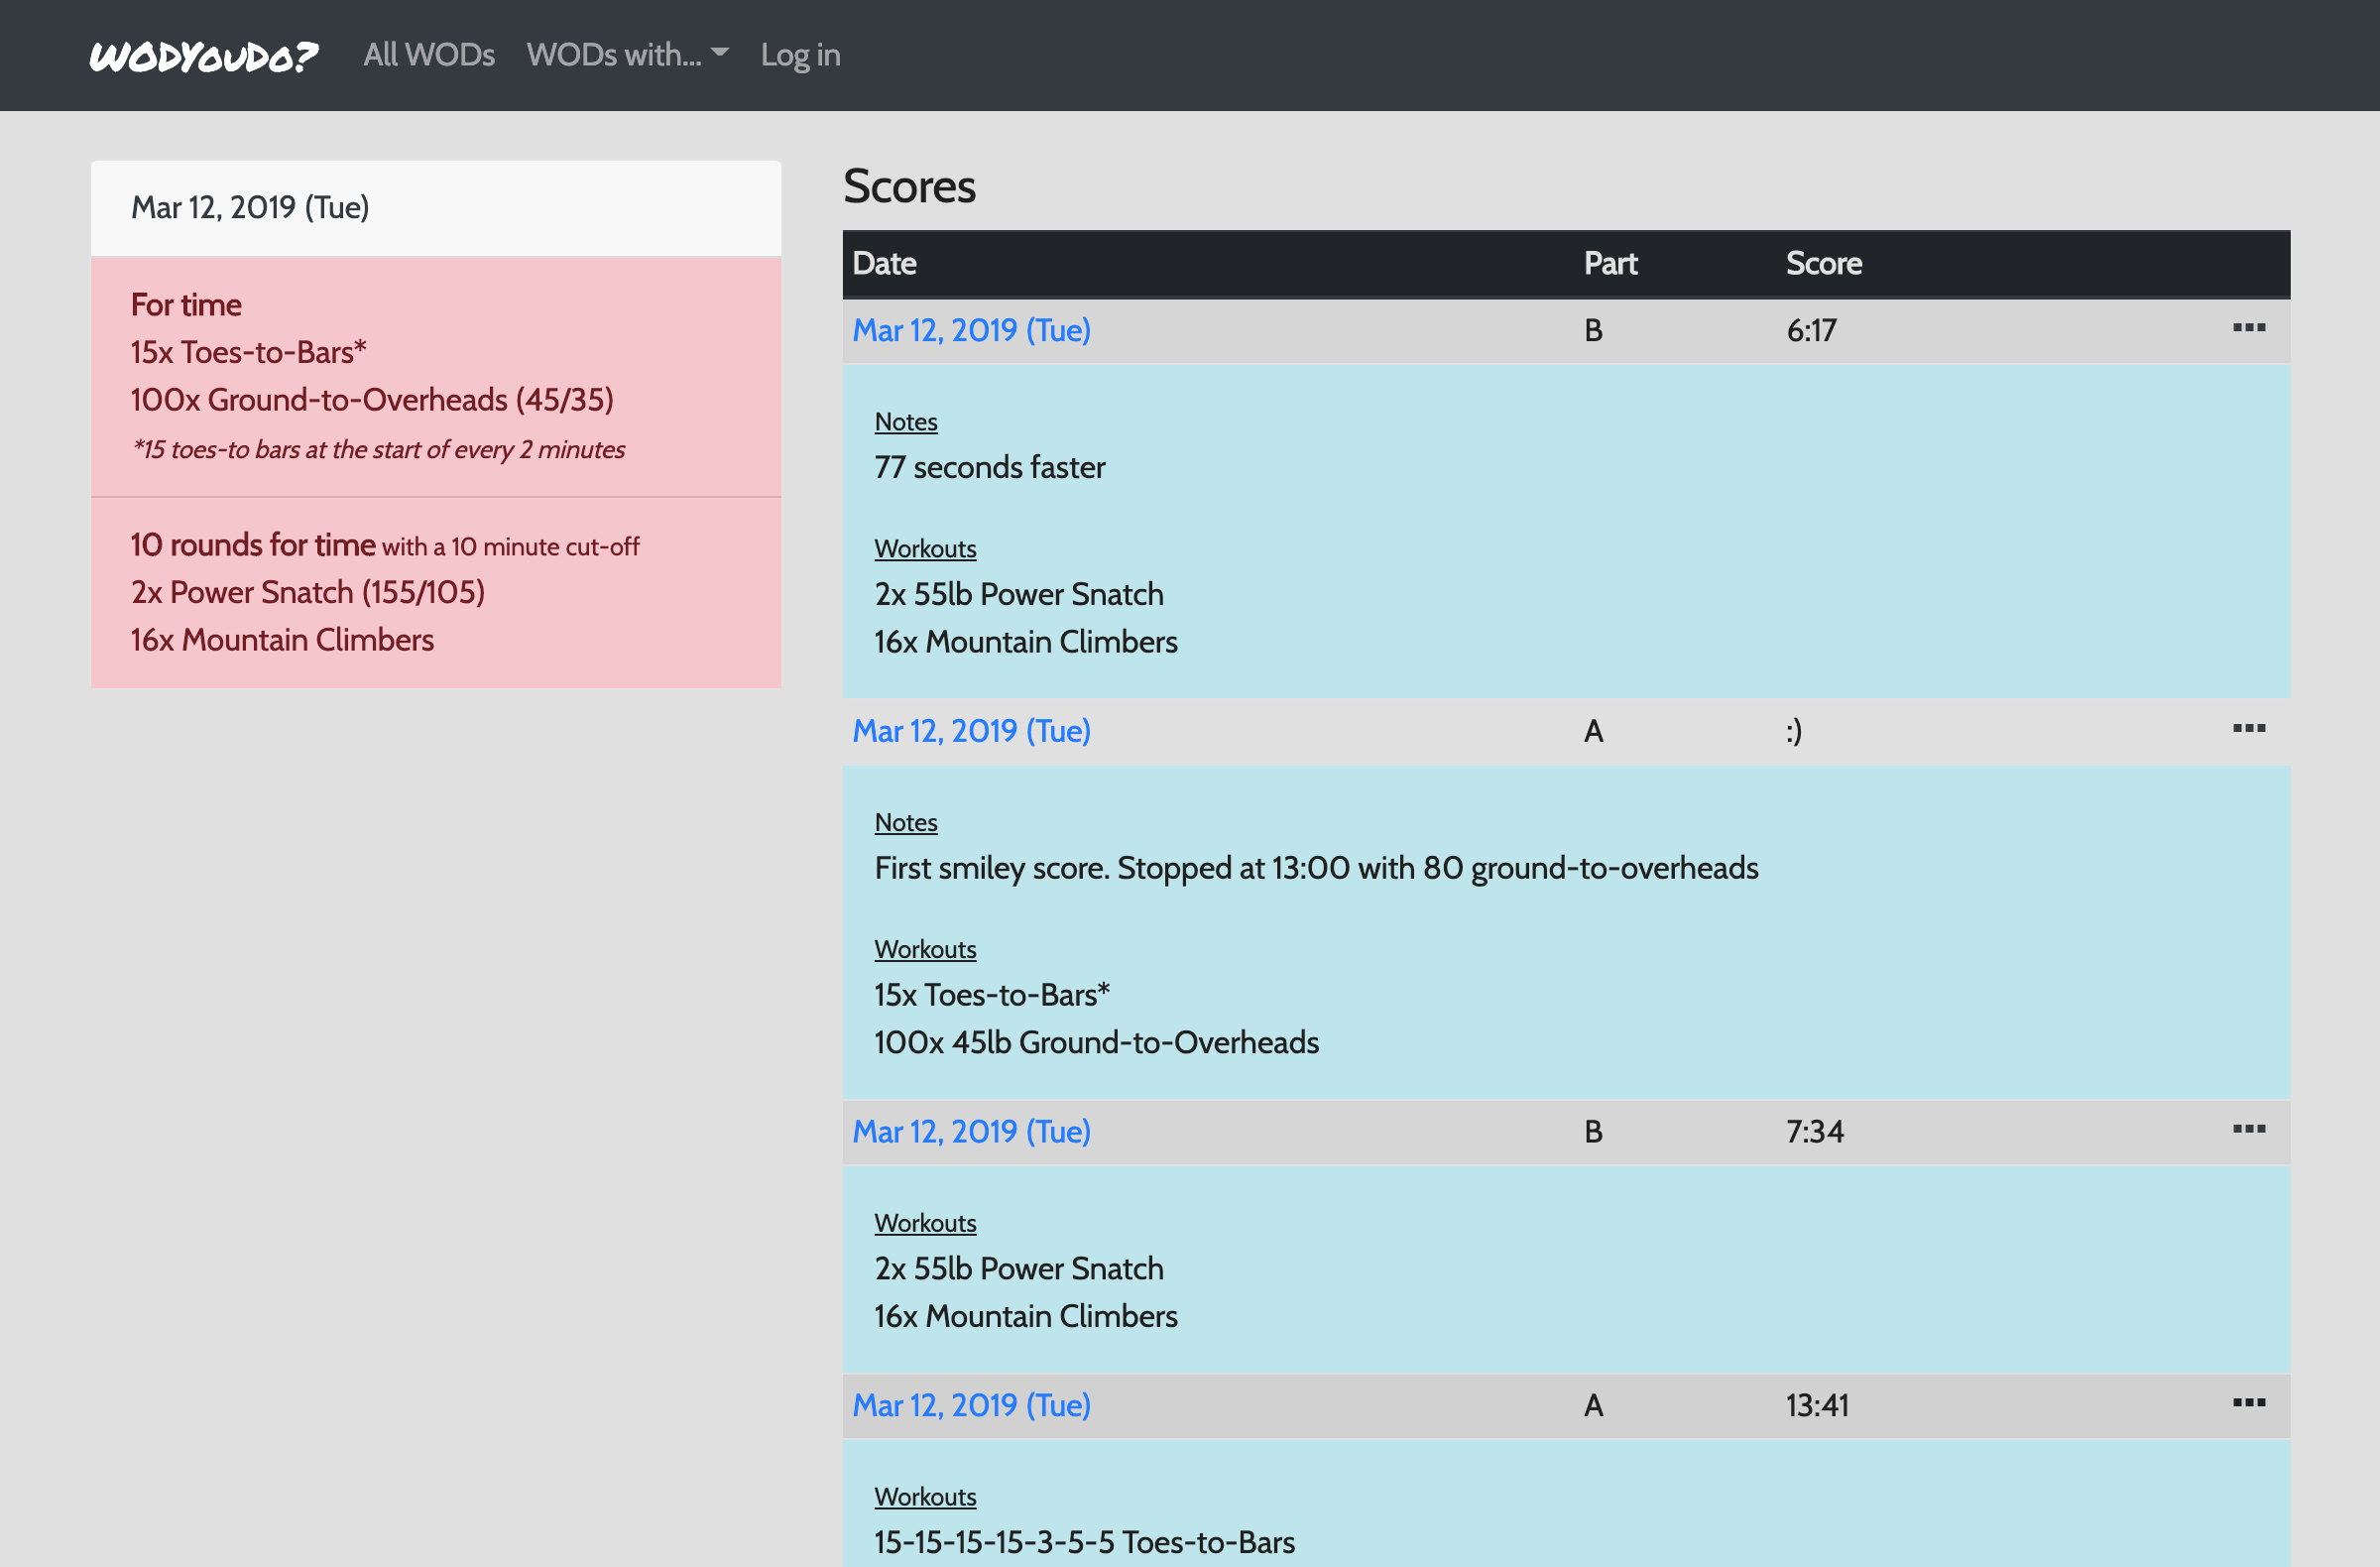Click the Scores heading
The width and height of the screenshot is (2380, 1567).
[x=909, y=186]
